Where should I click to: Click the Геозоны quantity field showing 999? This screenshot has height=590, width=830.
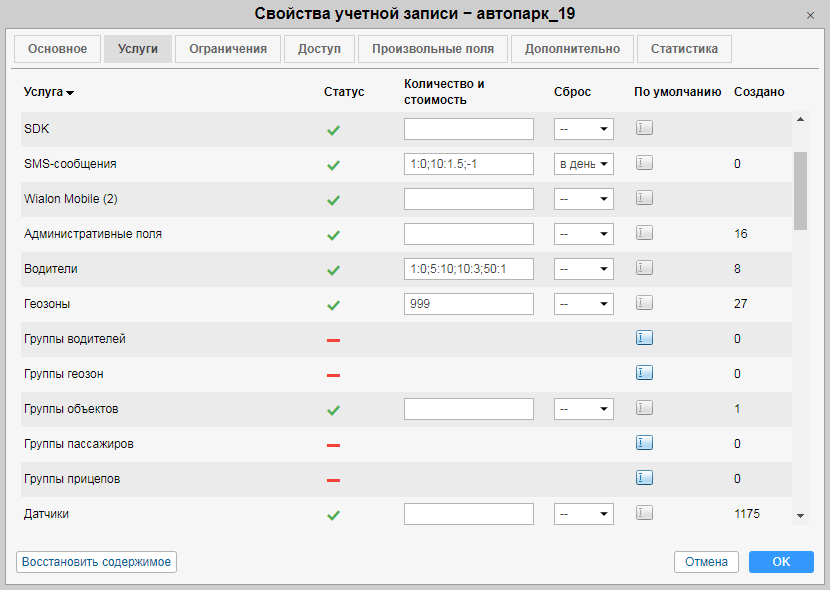pos(468,304)
